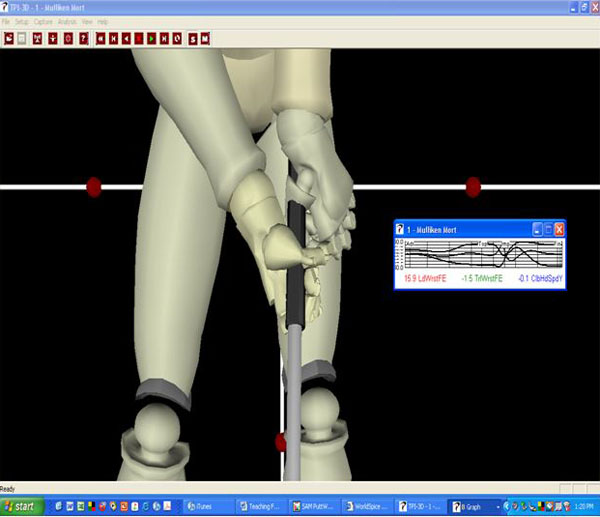
Task: Open the Help menu
Action: pos(102,22)
